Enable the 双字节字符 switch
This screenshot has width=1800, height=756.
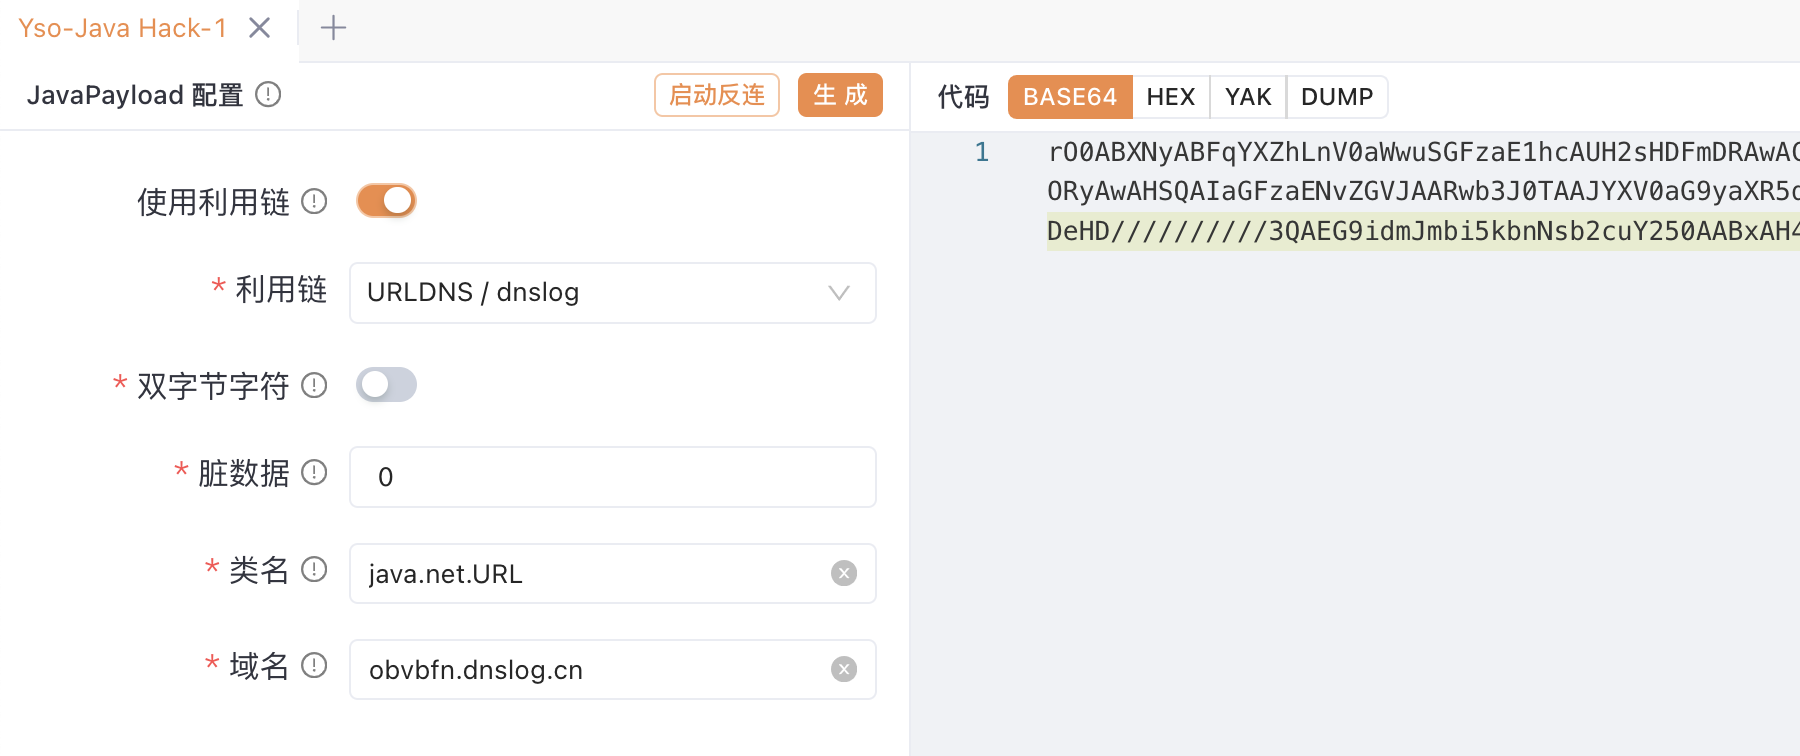[386, 385]
